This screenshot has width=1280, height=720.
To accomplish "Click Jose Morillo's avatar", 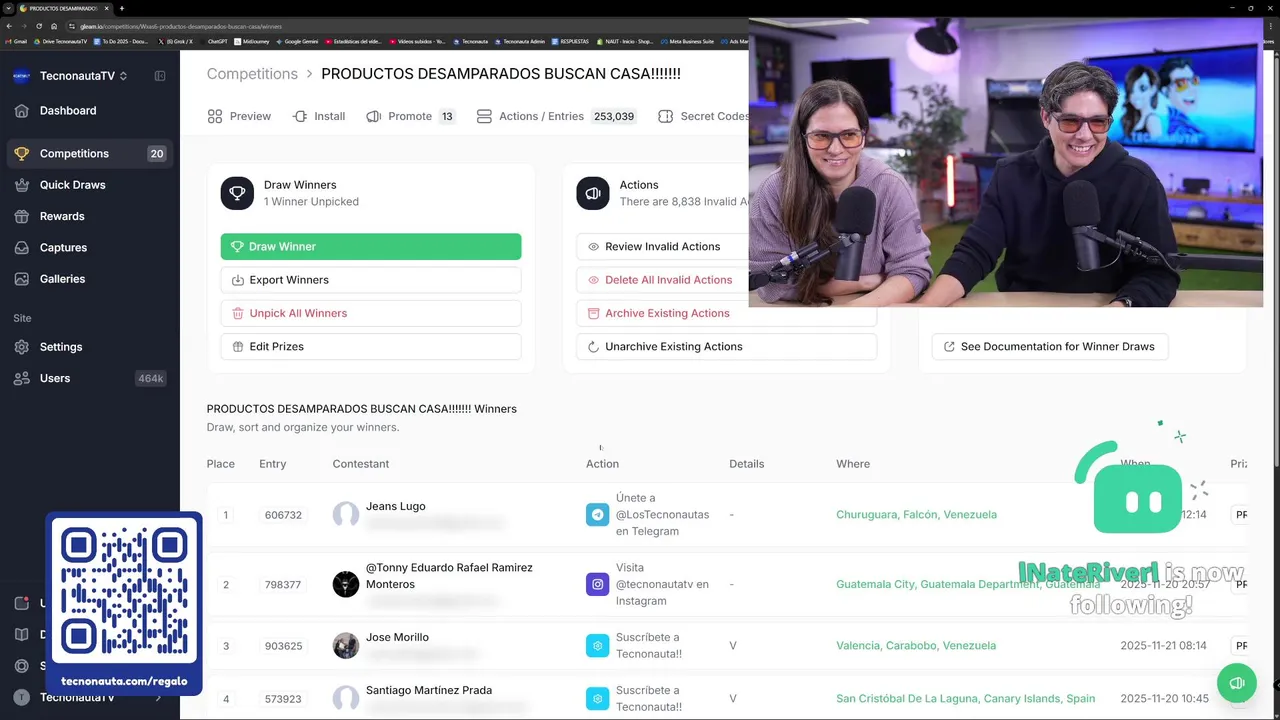I will (x=346, y=646).
